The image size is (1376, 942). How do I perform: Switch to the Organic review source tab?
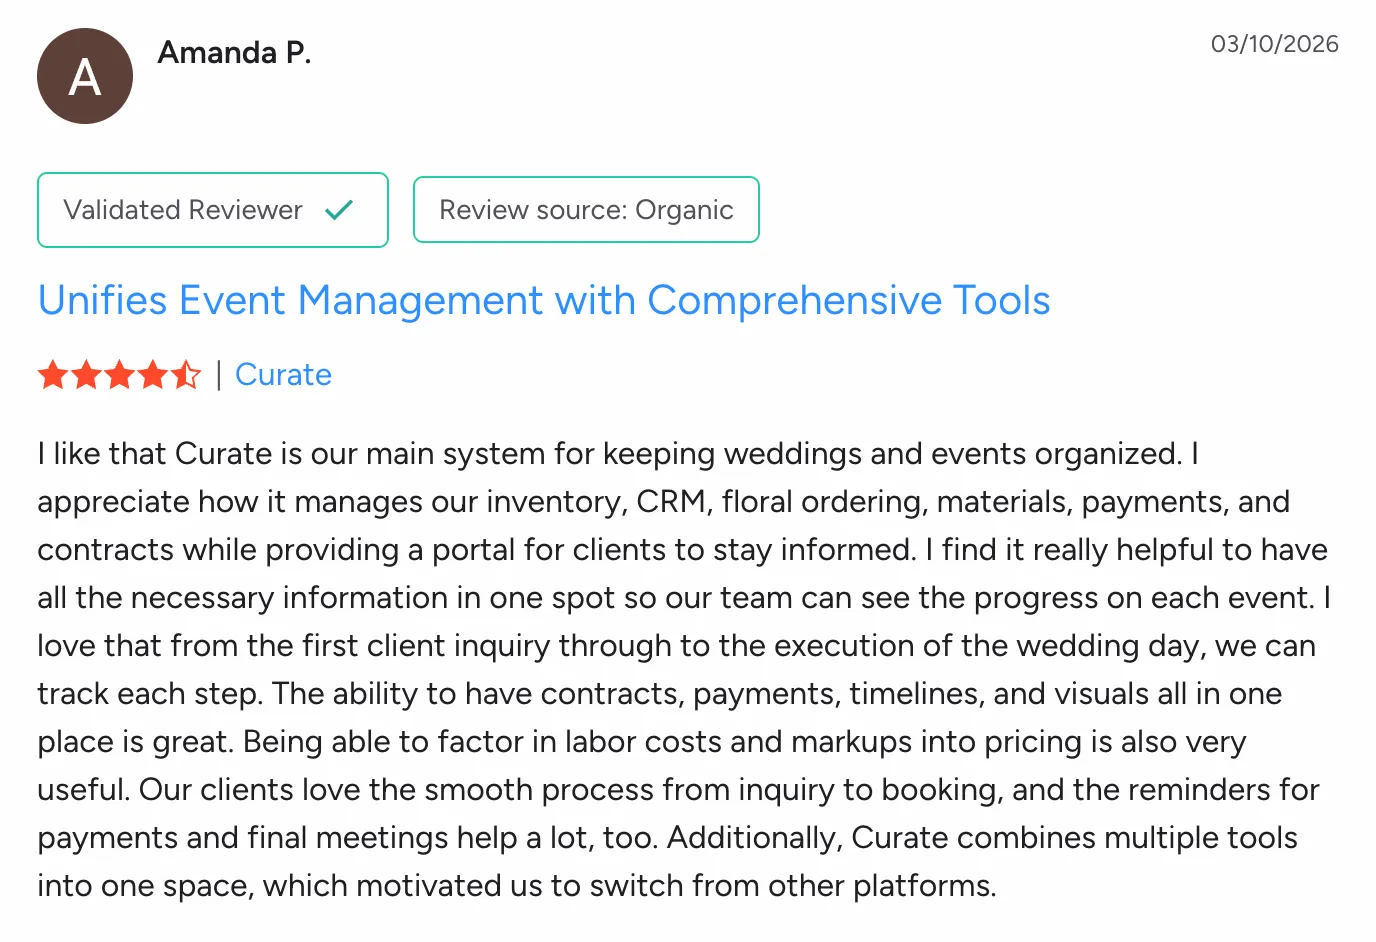pyautogui.click(x=586, y=210)
